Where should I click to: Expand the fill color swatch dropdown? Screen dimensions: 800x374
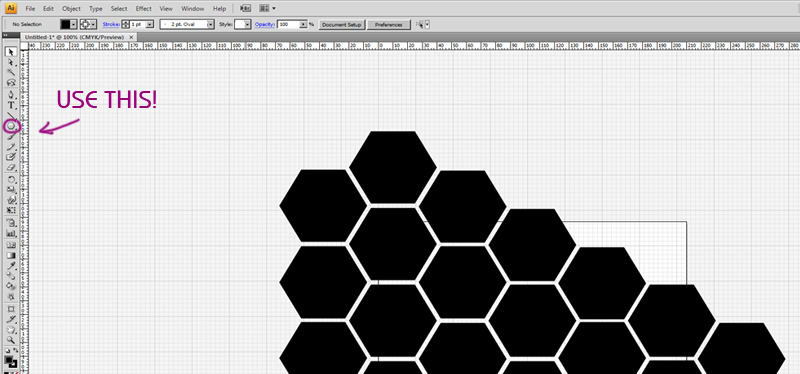tap(73, 24)
